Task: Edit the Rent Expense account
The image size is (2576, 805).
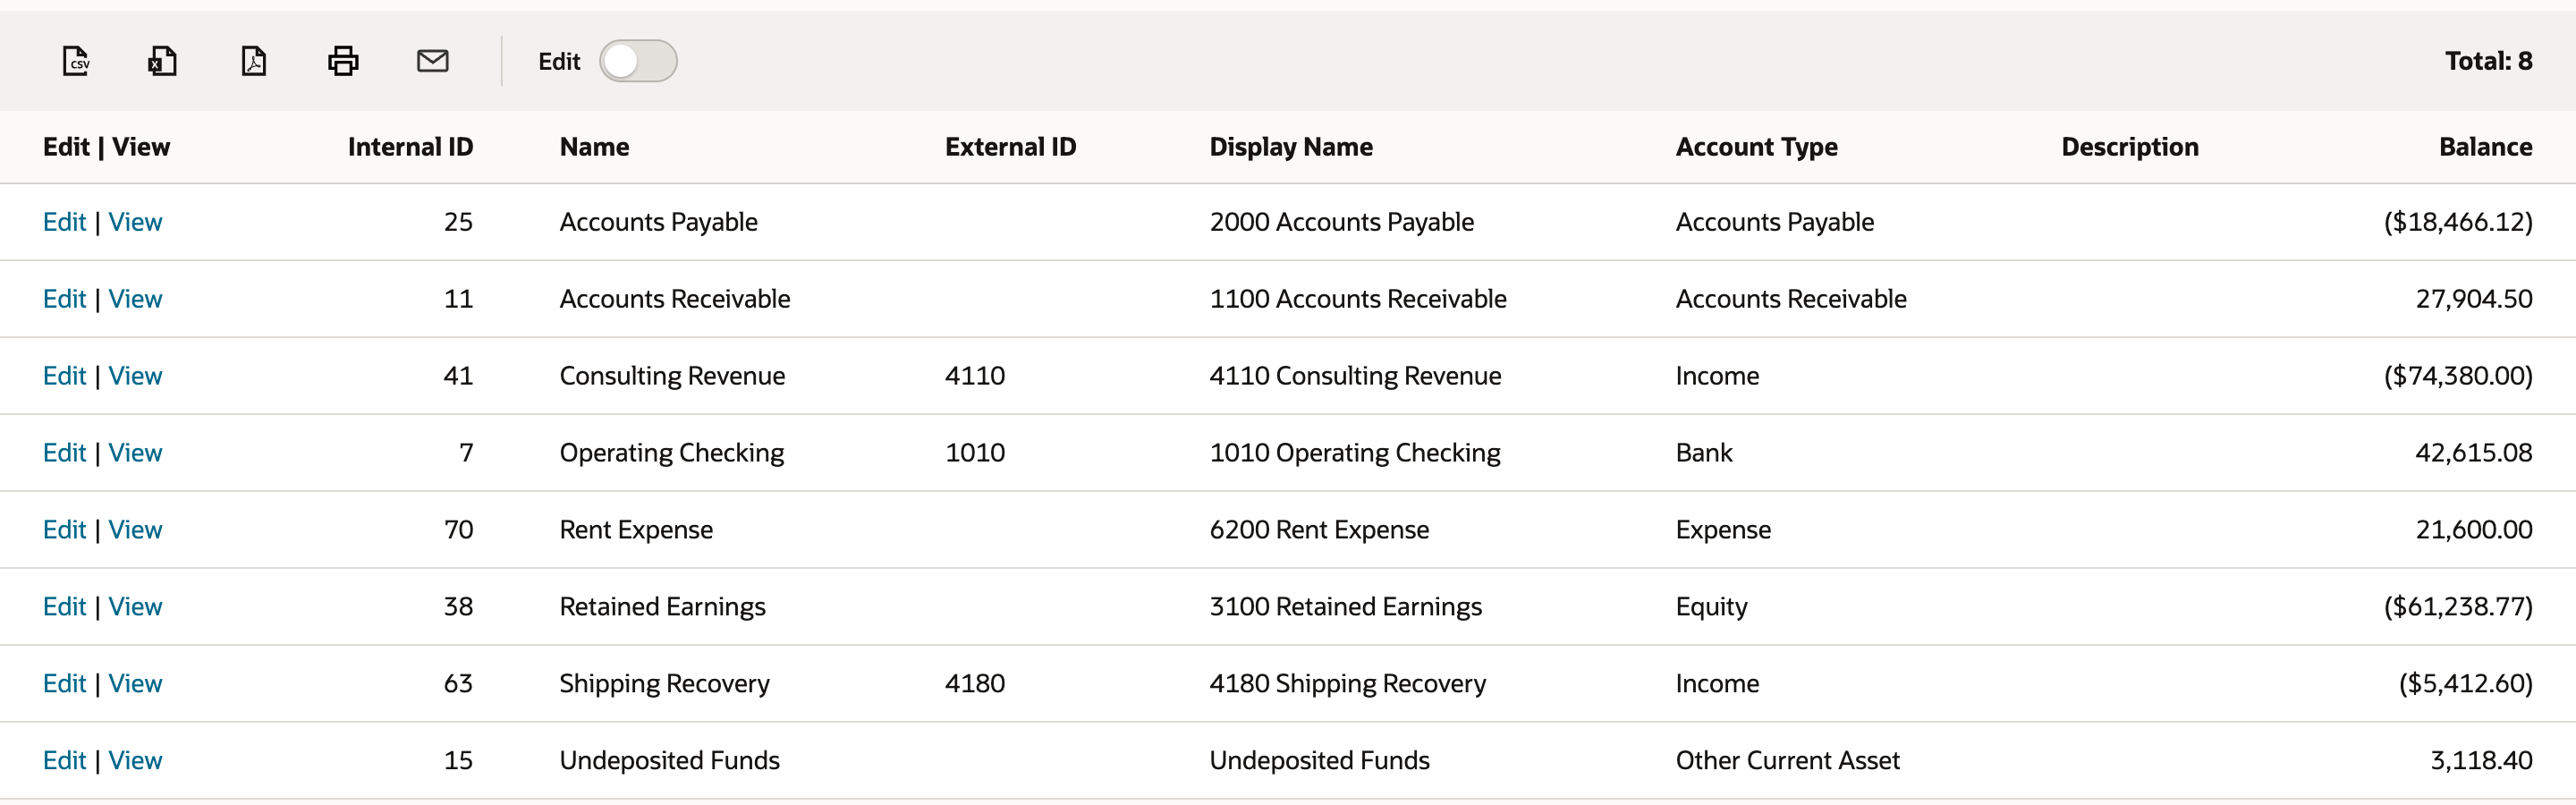Action: pos(64,530)
